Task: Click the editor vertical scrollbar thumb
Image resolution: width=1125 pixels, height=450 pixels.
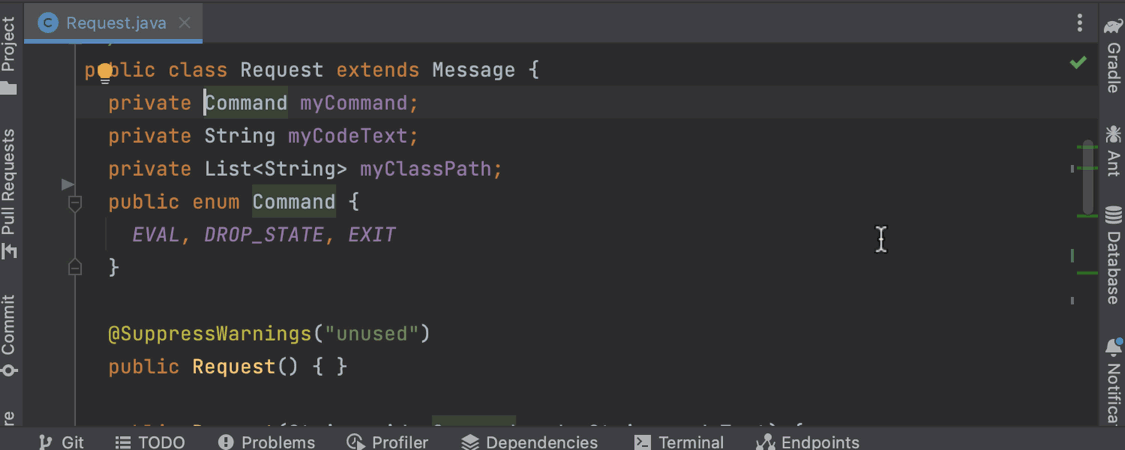Action: (1088, 178)
